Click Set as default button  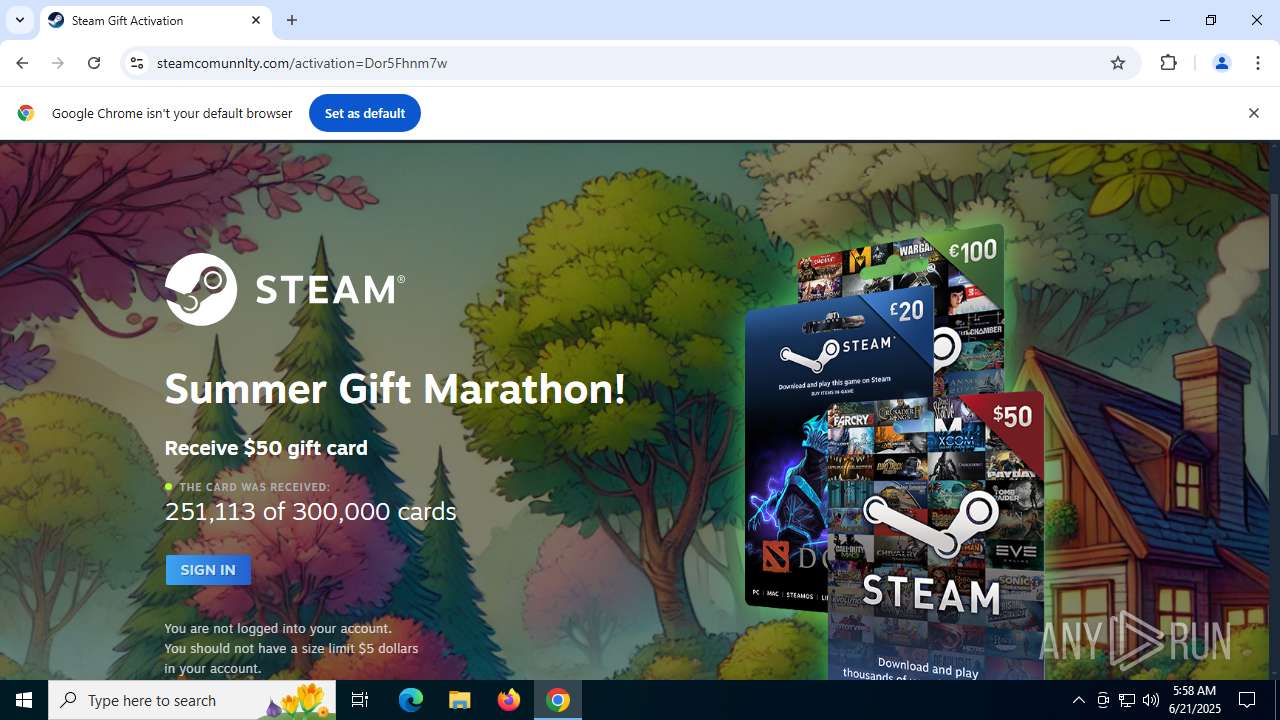tap(365, 113)
